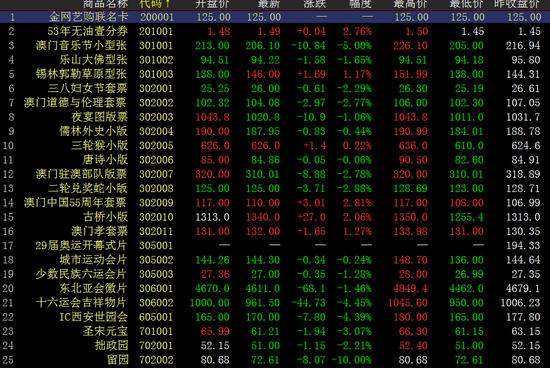Click the -10.84 change value
The height and width of the screenshot is (368, 550).
(x=308, y=46)
